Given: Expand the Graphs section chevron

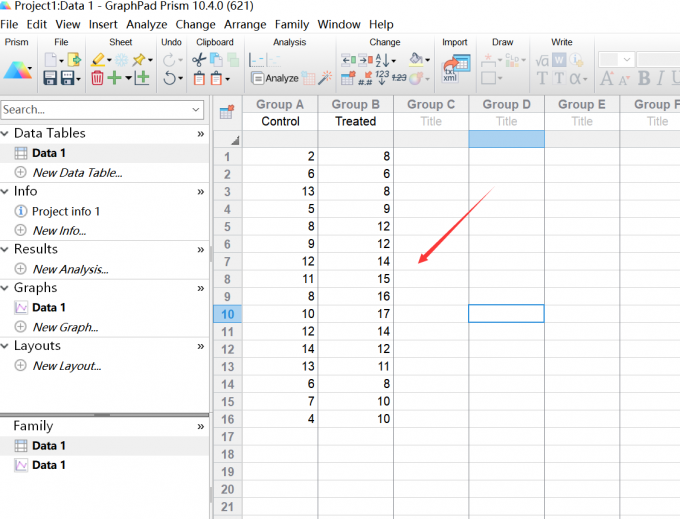Looking at the screenshot, I should [x=201, y=288].
